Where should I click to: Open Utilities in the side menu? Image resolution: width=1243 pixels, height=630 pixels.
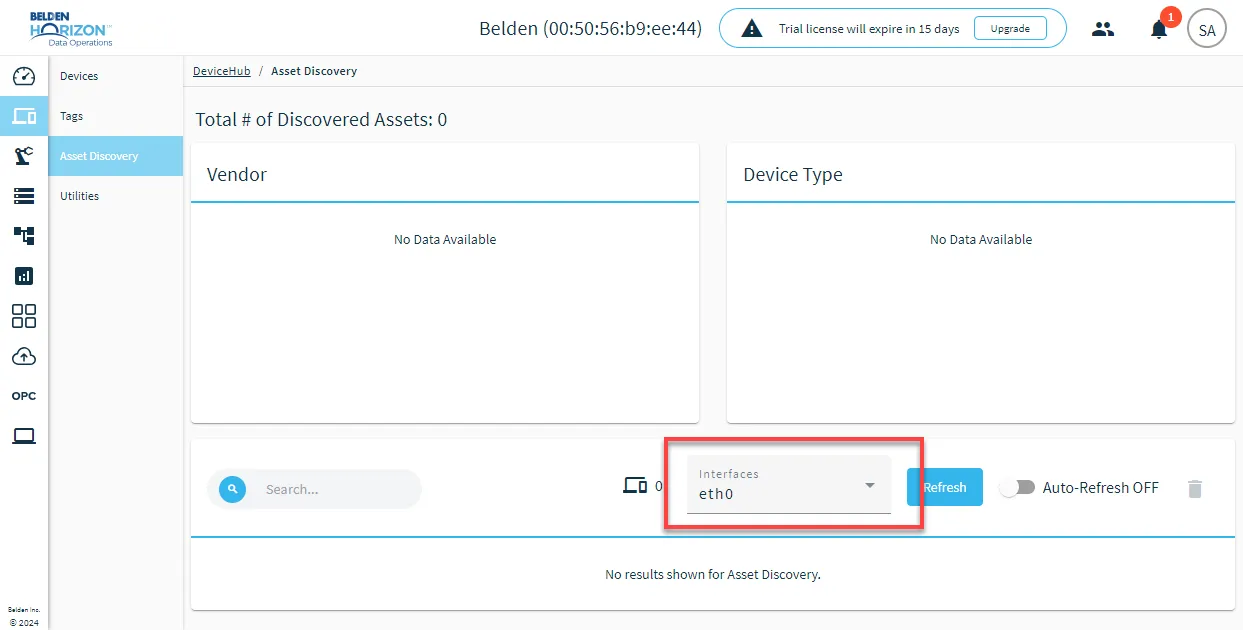pyautogui.click(x=116, y=196)
